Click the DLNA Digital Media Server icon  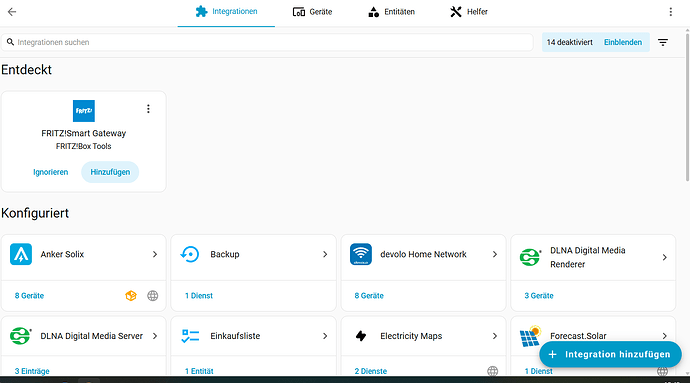(x=21, y=336)
